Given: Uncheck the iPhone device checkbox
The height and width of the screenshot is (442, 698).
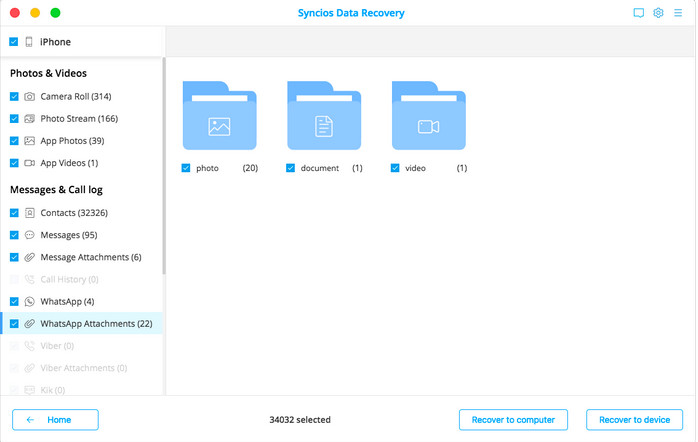Looking at the screenshot, I should coord(14,42).
